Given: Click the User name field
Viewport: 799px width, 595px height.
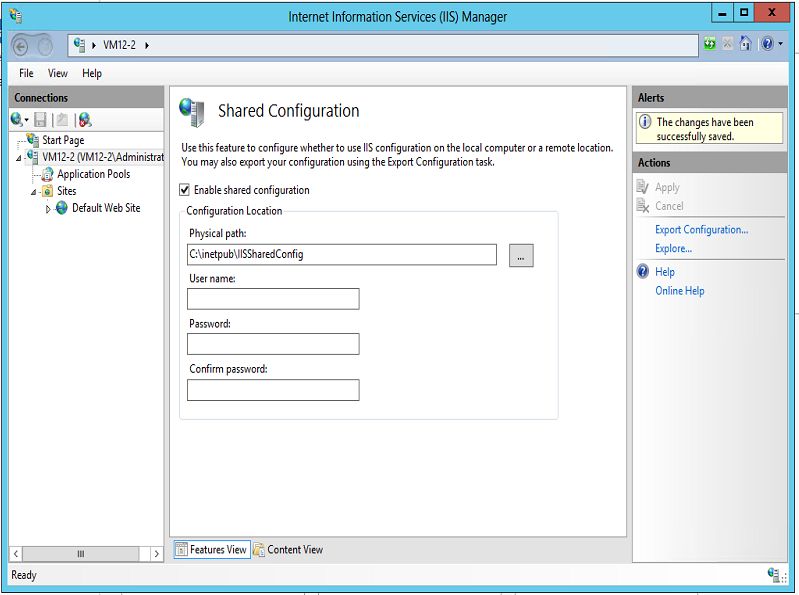Looking at the screenshot, I should coord(273,299).
